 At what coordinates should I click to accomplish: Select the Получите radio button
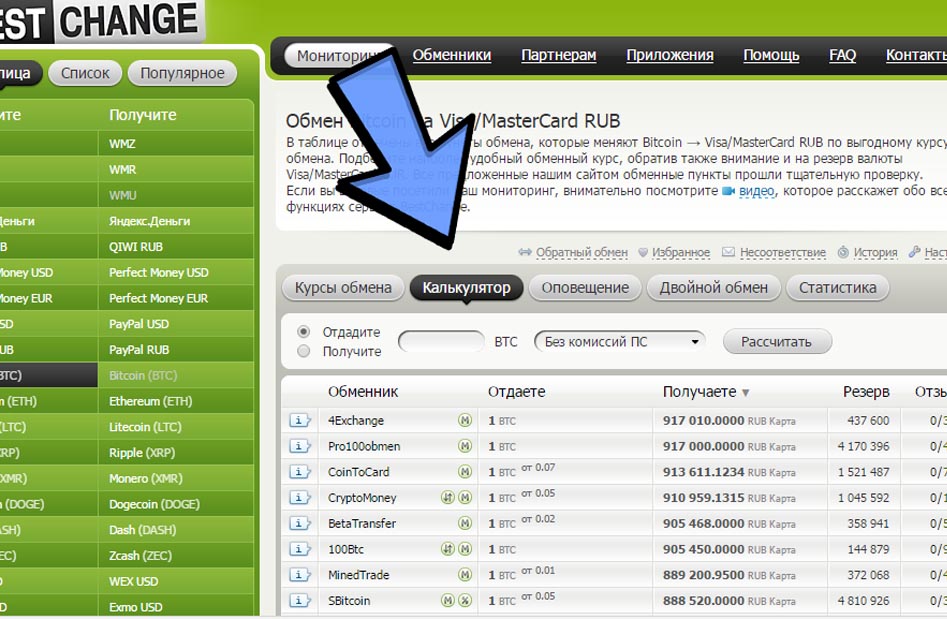tap(304, 351)
